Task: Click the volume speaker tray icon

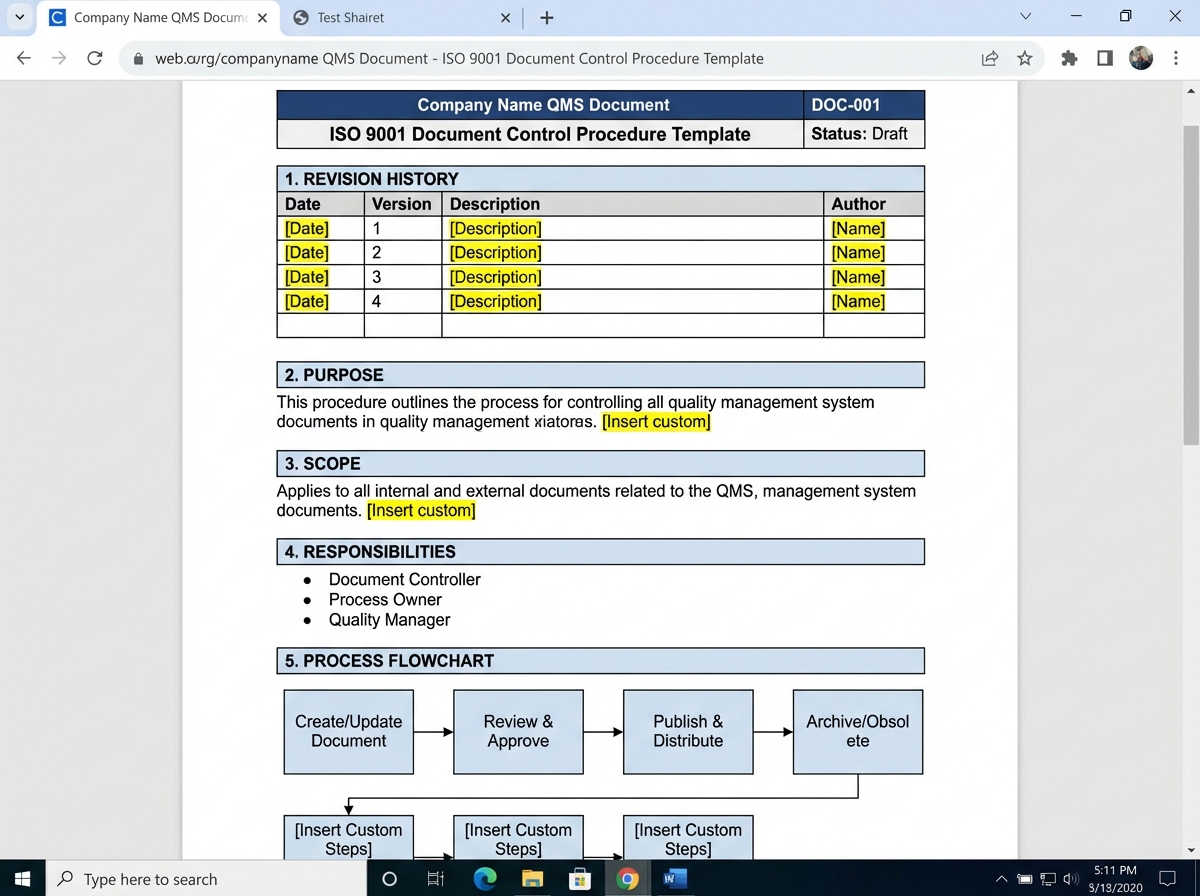Action: [x=1070, y=880]
